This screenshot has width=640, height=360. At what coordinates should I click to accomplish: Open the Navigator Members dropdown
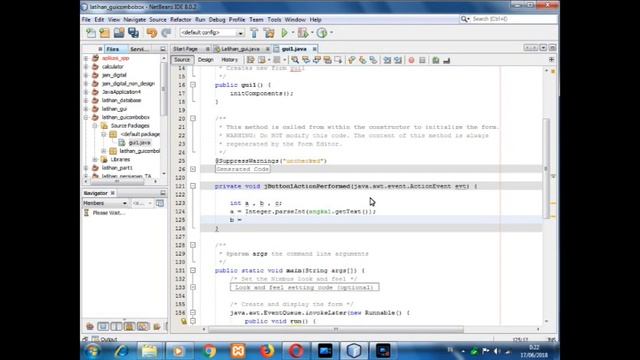coord(105,203)
